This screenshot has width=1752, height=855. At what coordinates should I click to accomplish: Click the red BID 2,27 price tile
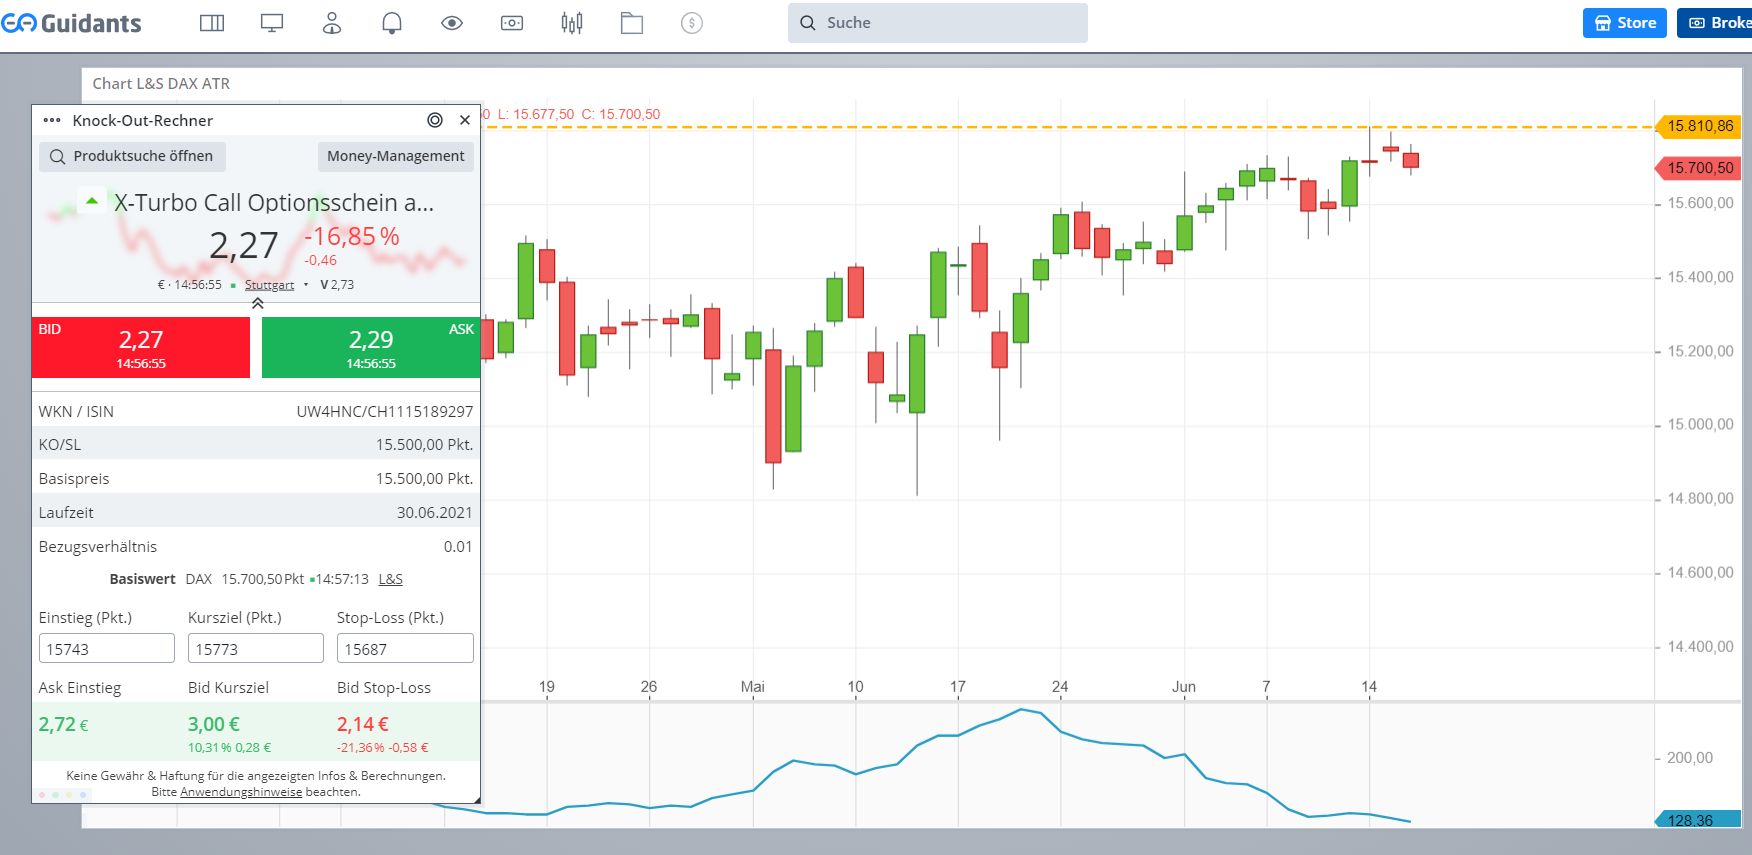click(141, 348)
